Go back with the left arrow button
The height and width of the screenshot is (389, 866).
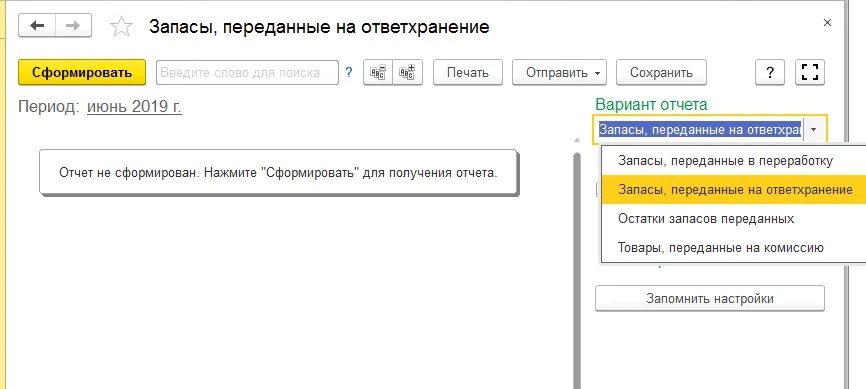[x=37, y=26]
